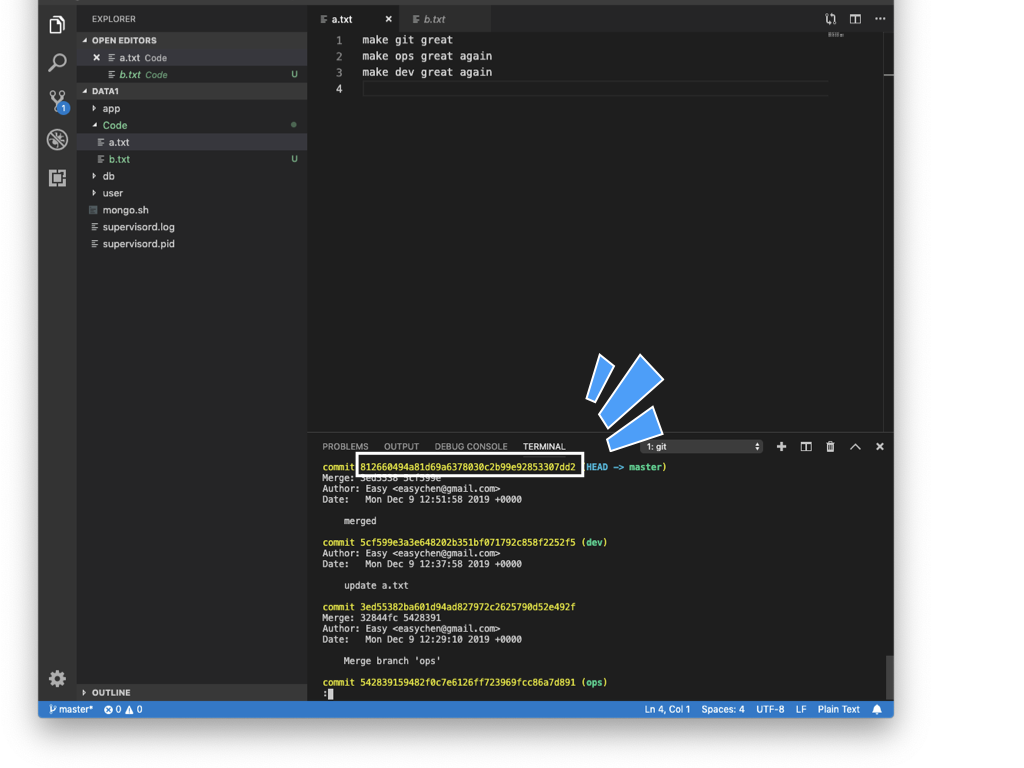Click the Explorer sidebar title

[114, 19]
